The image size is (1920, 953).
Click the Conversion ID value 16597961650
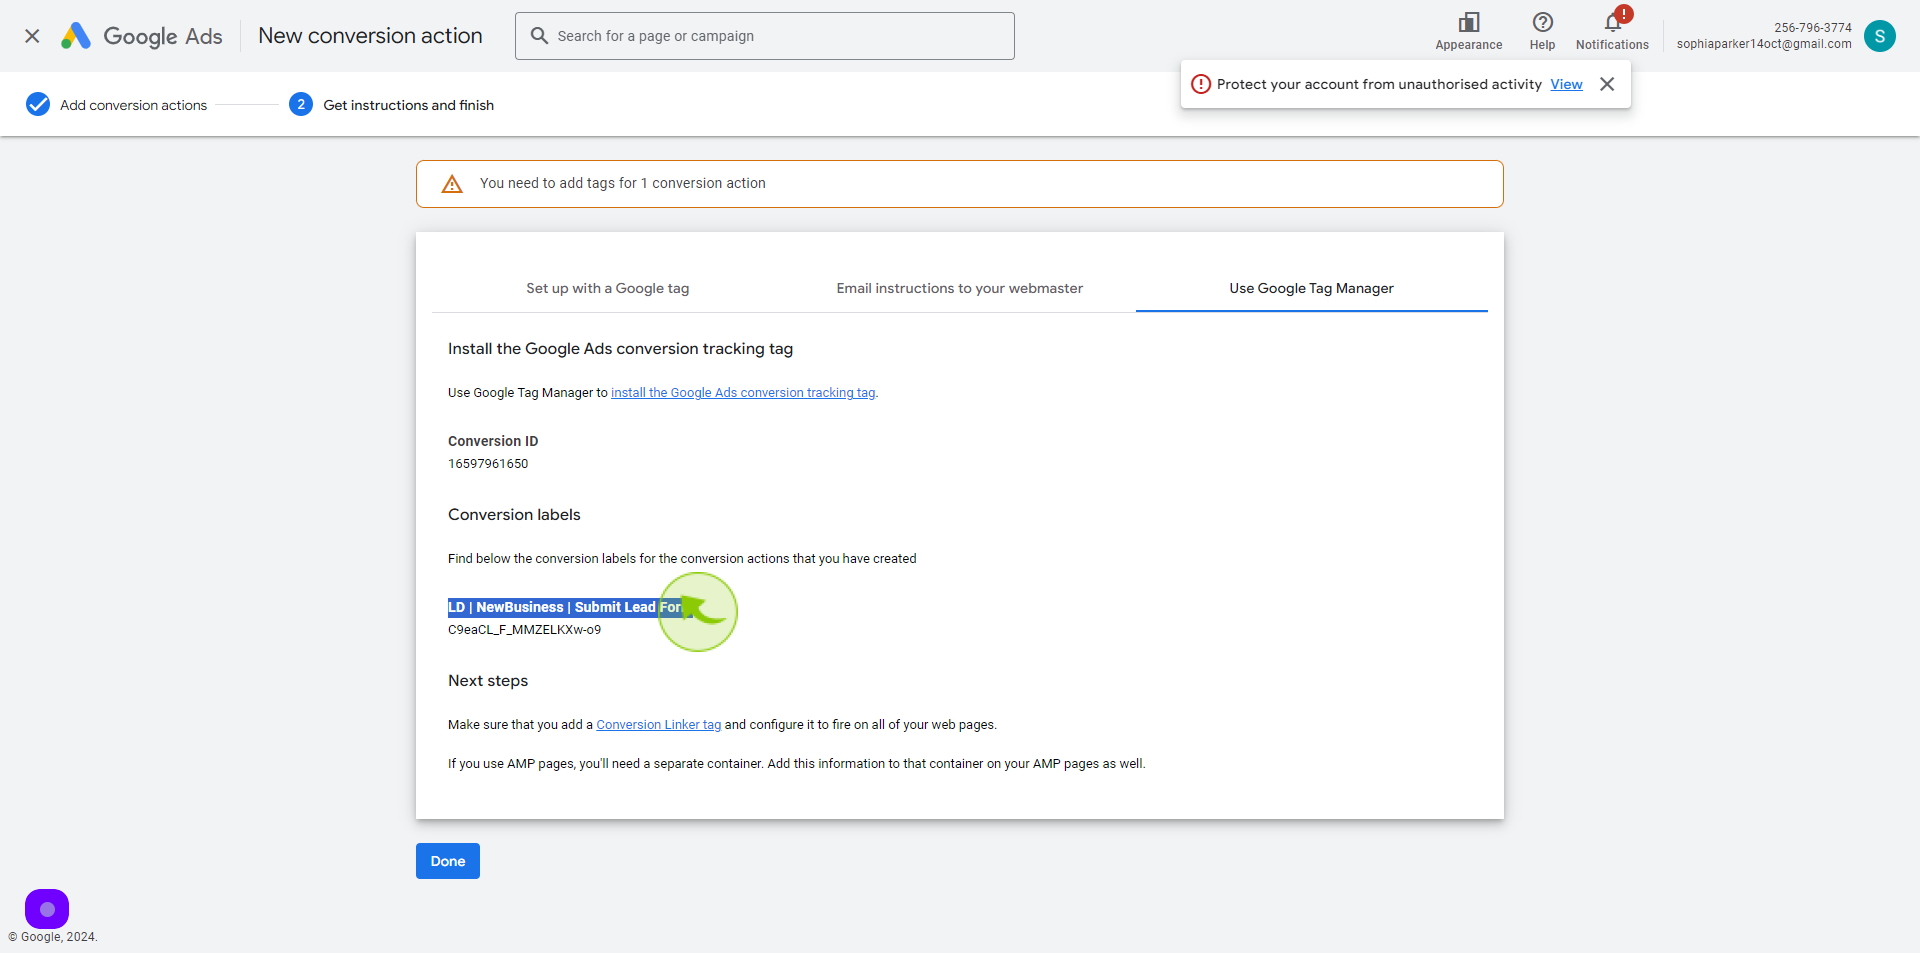click(x=488, y=464)
